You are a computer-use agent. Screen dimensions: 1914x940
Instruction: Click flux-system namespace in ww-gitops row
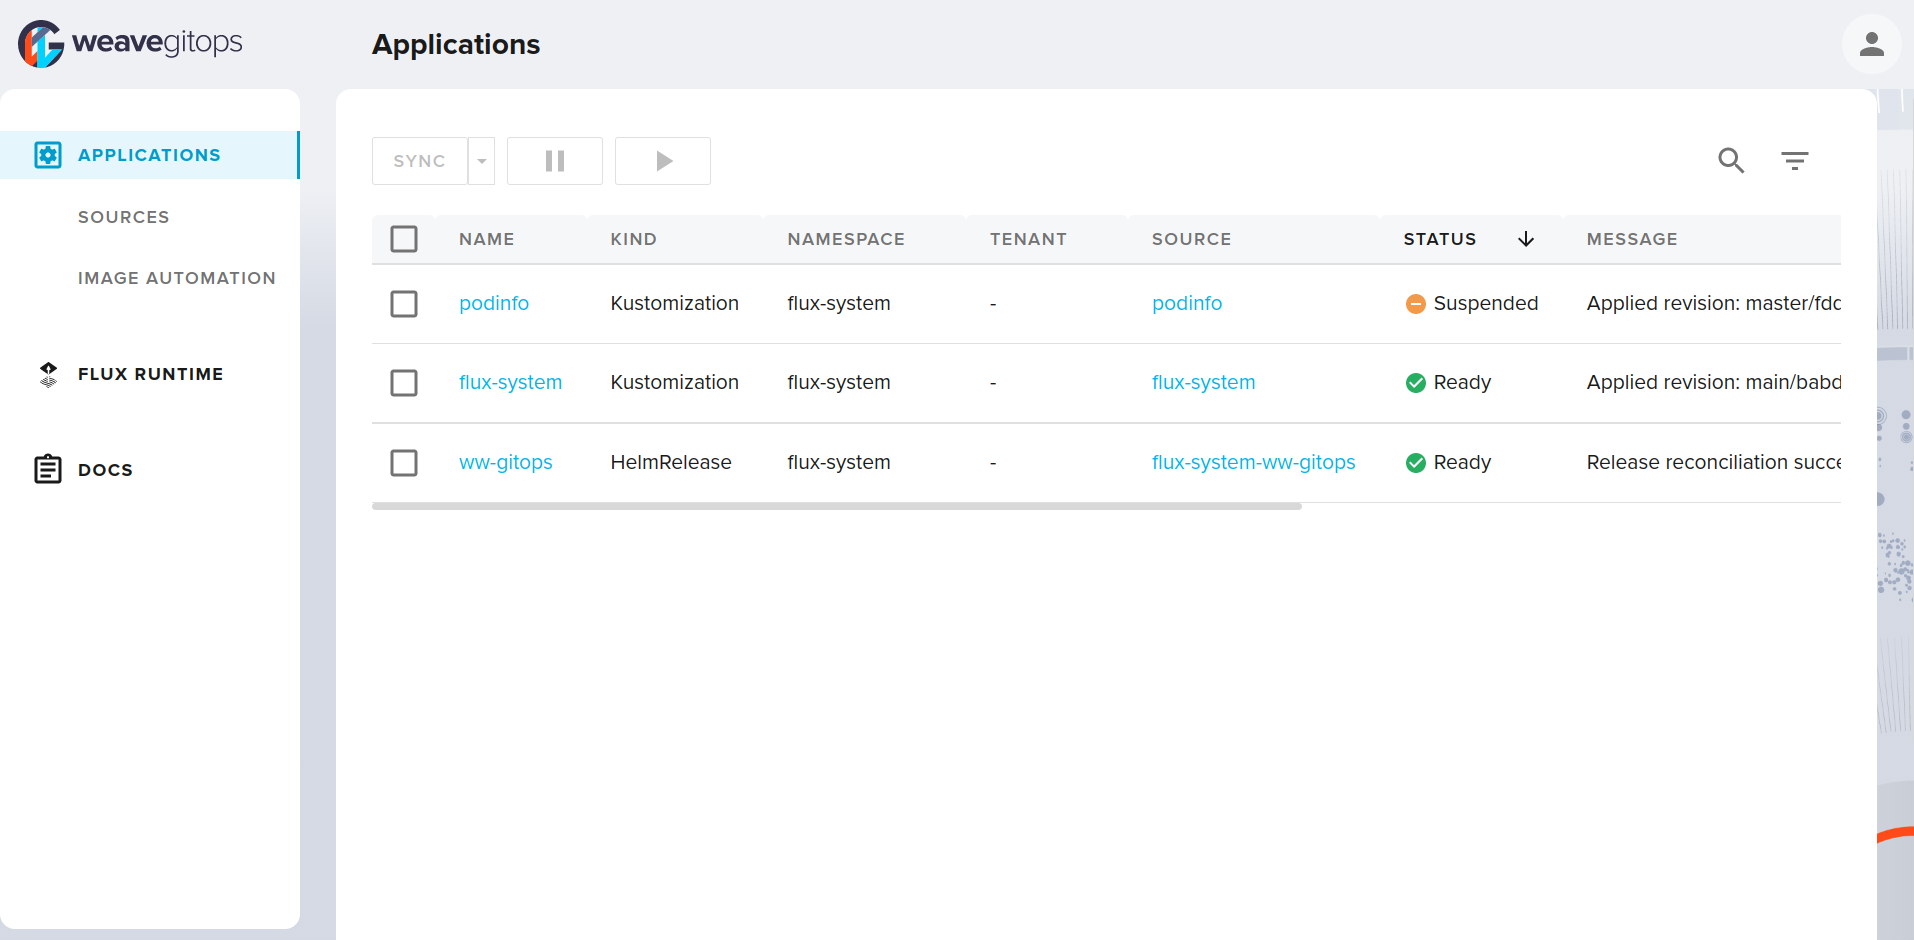click(x=839, y=462)
